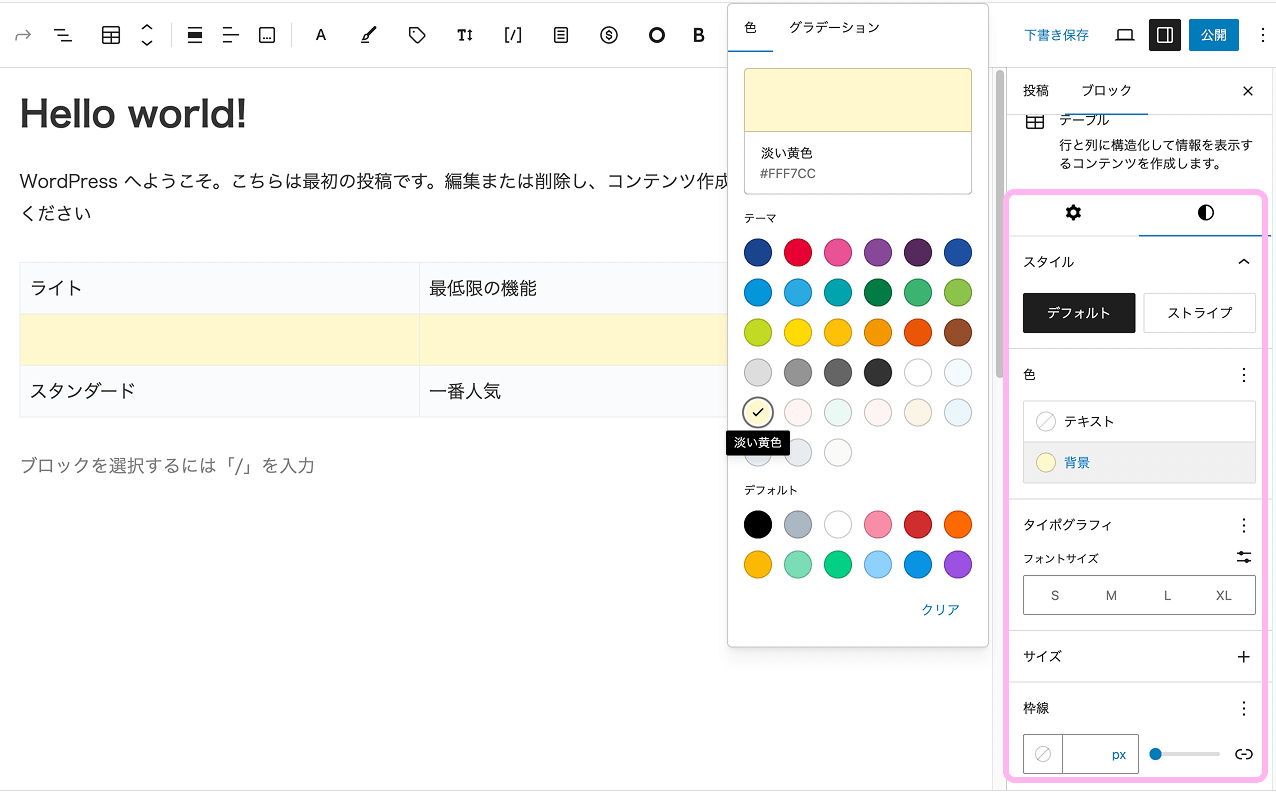
Task: Switch to the 色 tab in the color popover
Action: [x=751, y=28]
